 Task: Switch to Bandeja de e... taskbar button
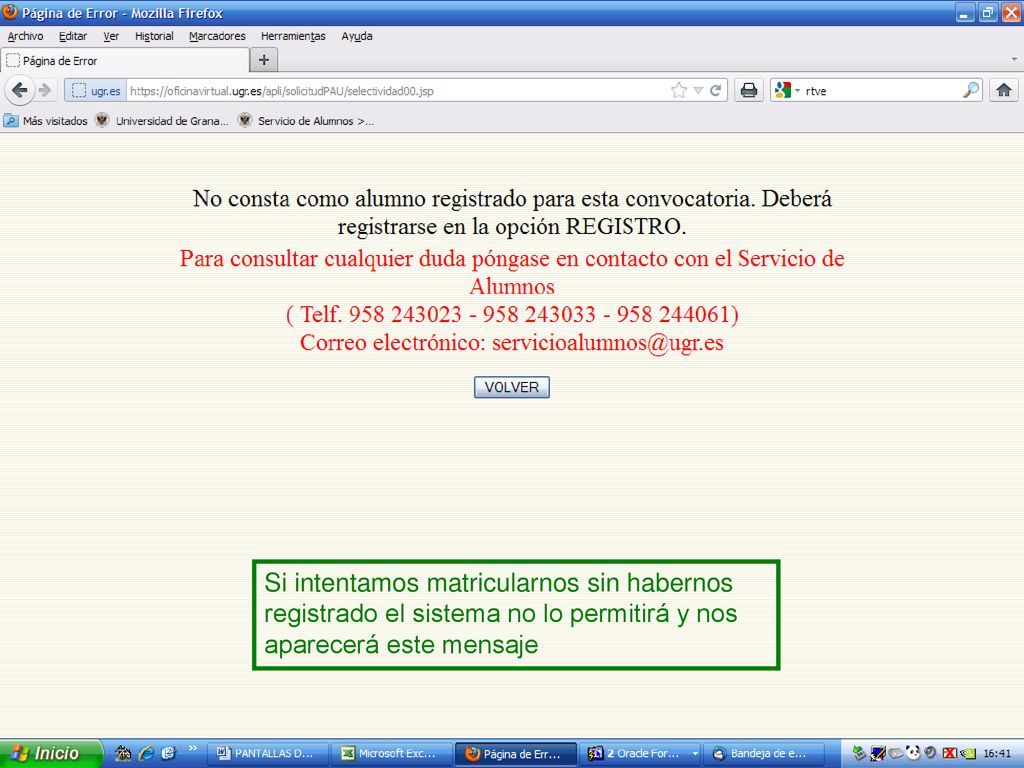click(764, 754)
